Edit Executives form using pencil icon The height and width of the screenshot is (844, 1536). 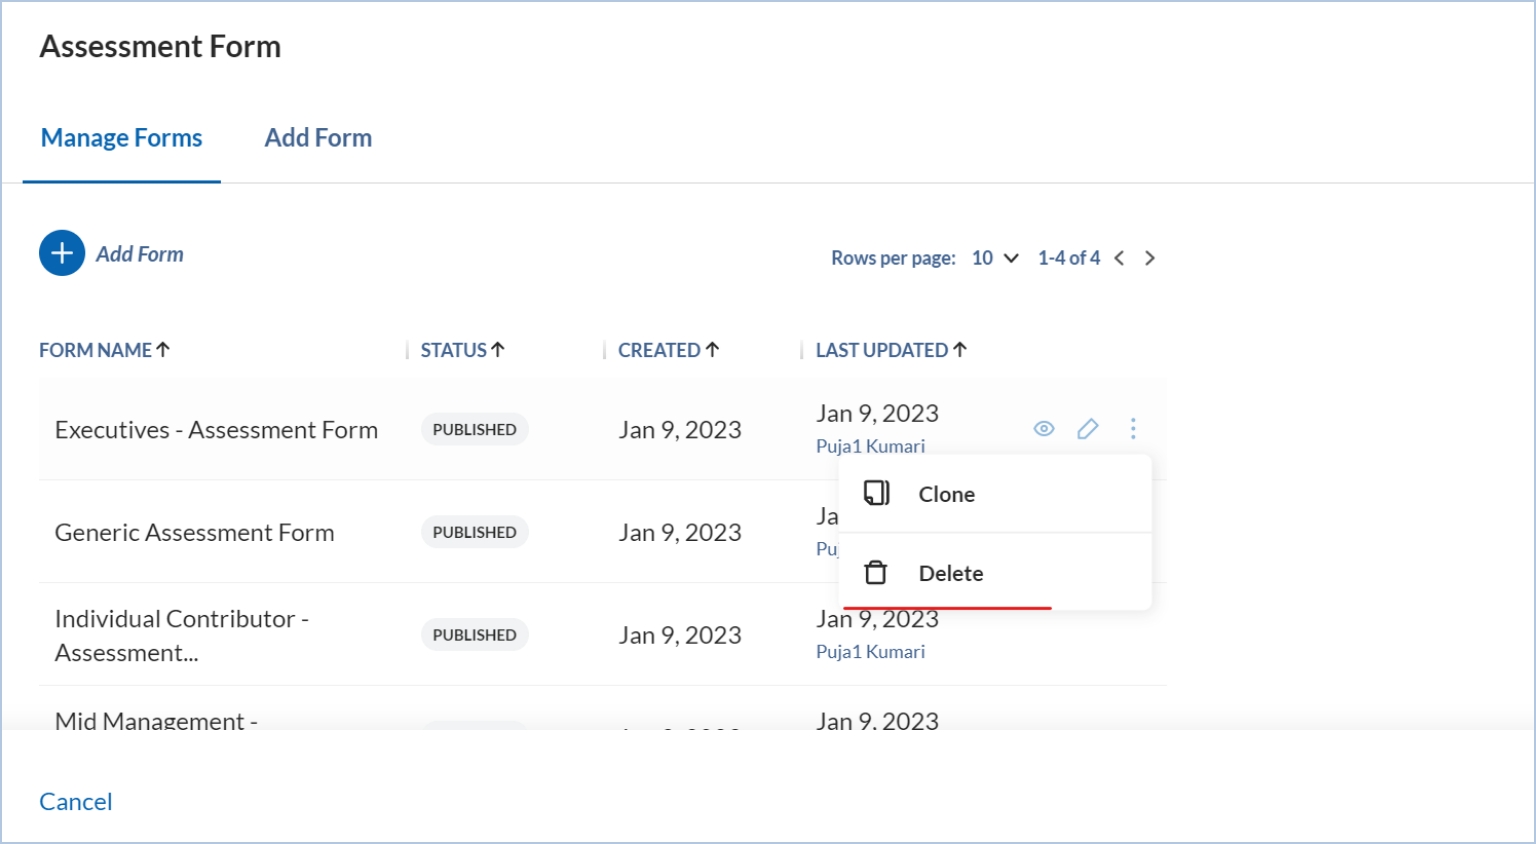1087,429
